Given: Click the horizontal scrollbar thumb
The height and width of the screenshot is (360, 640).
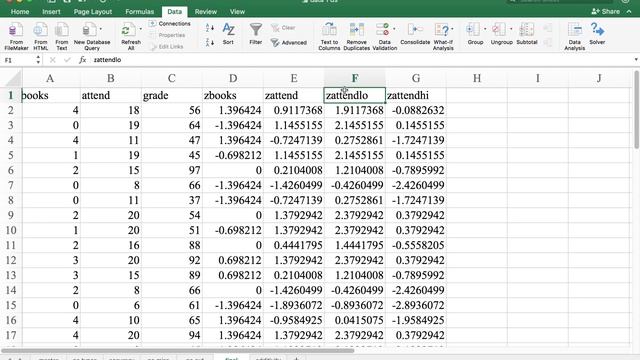Looking at the screenshot, I should click(178, 351).
